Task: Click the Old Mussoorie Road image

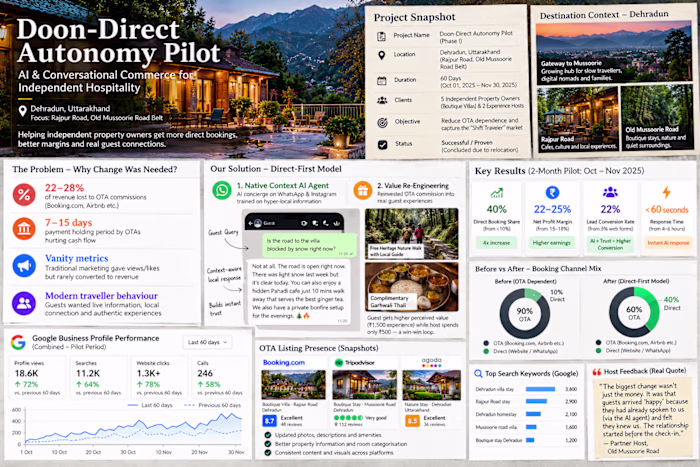Action: coord(657,118)
